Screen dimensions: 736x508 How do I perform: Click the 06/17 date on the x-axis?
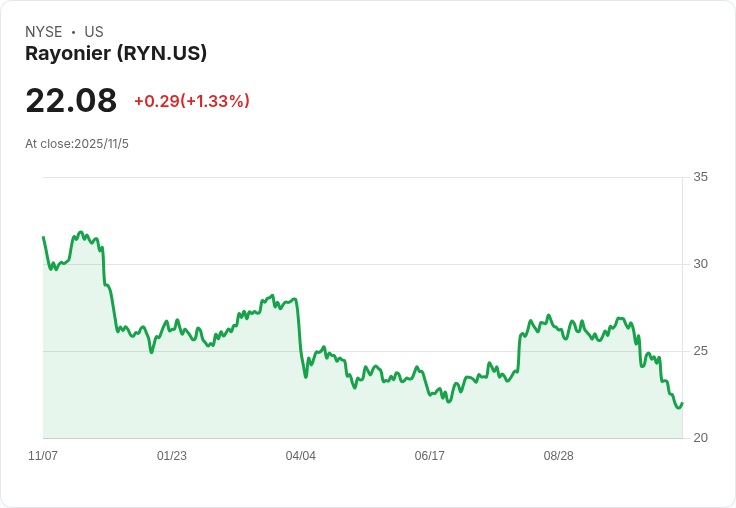tap(429, 456)
